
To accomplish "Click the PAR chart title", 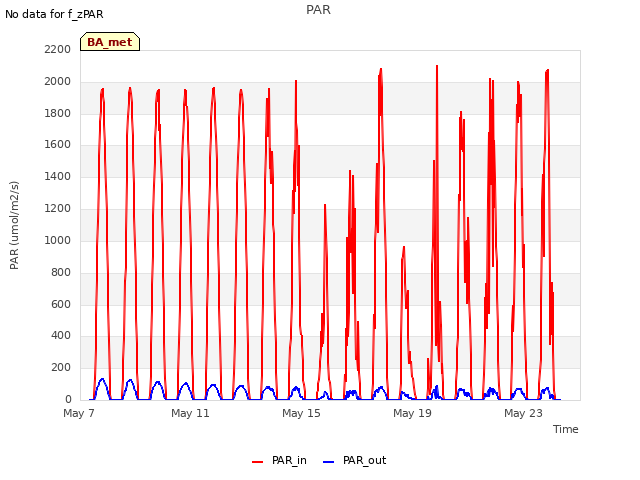I will (x=318, y=10).
